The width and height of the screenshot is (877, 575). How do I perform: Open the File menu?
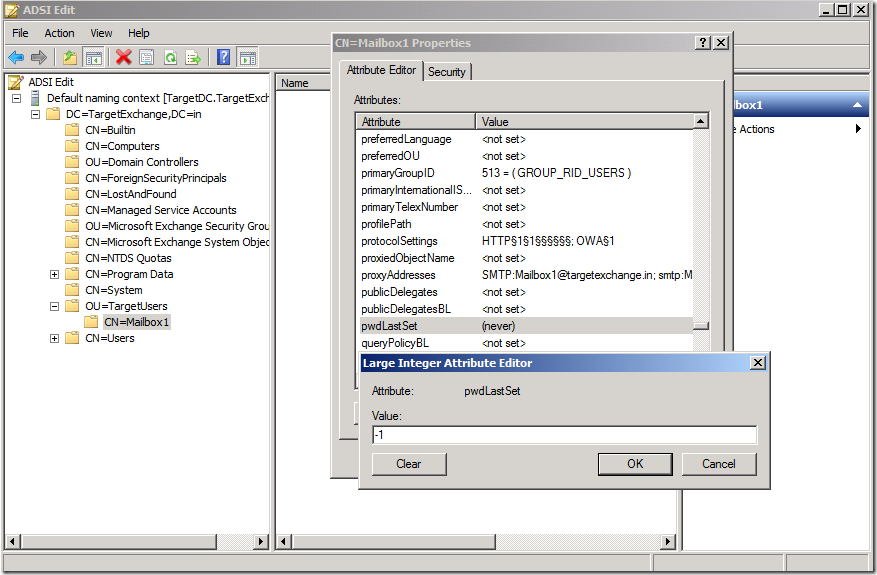(x=20, y=33)
